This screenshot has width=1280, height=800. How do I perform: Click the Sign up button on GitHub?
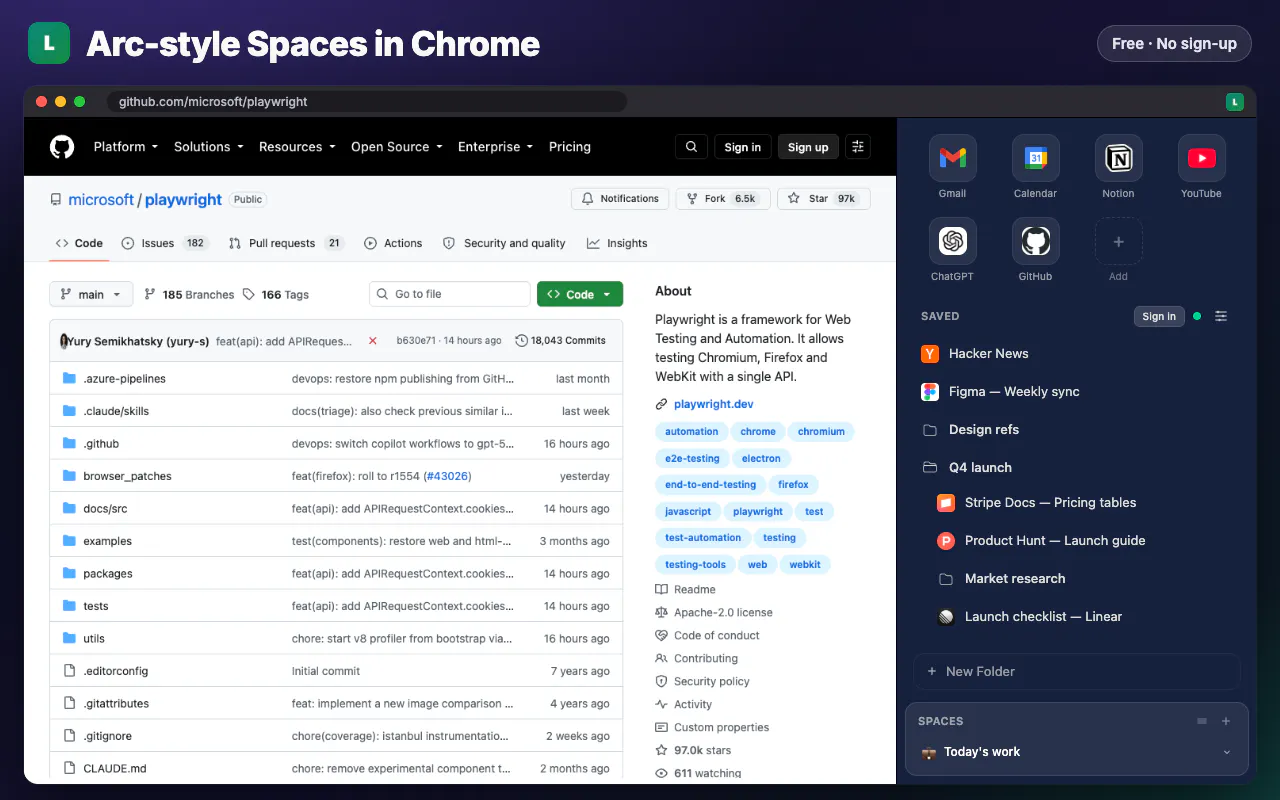click(808, 147)
